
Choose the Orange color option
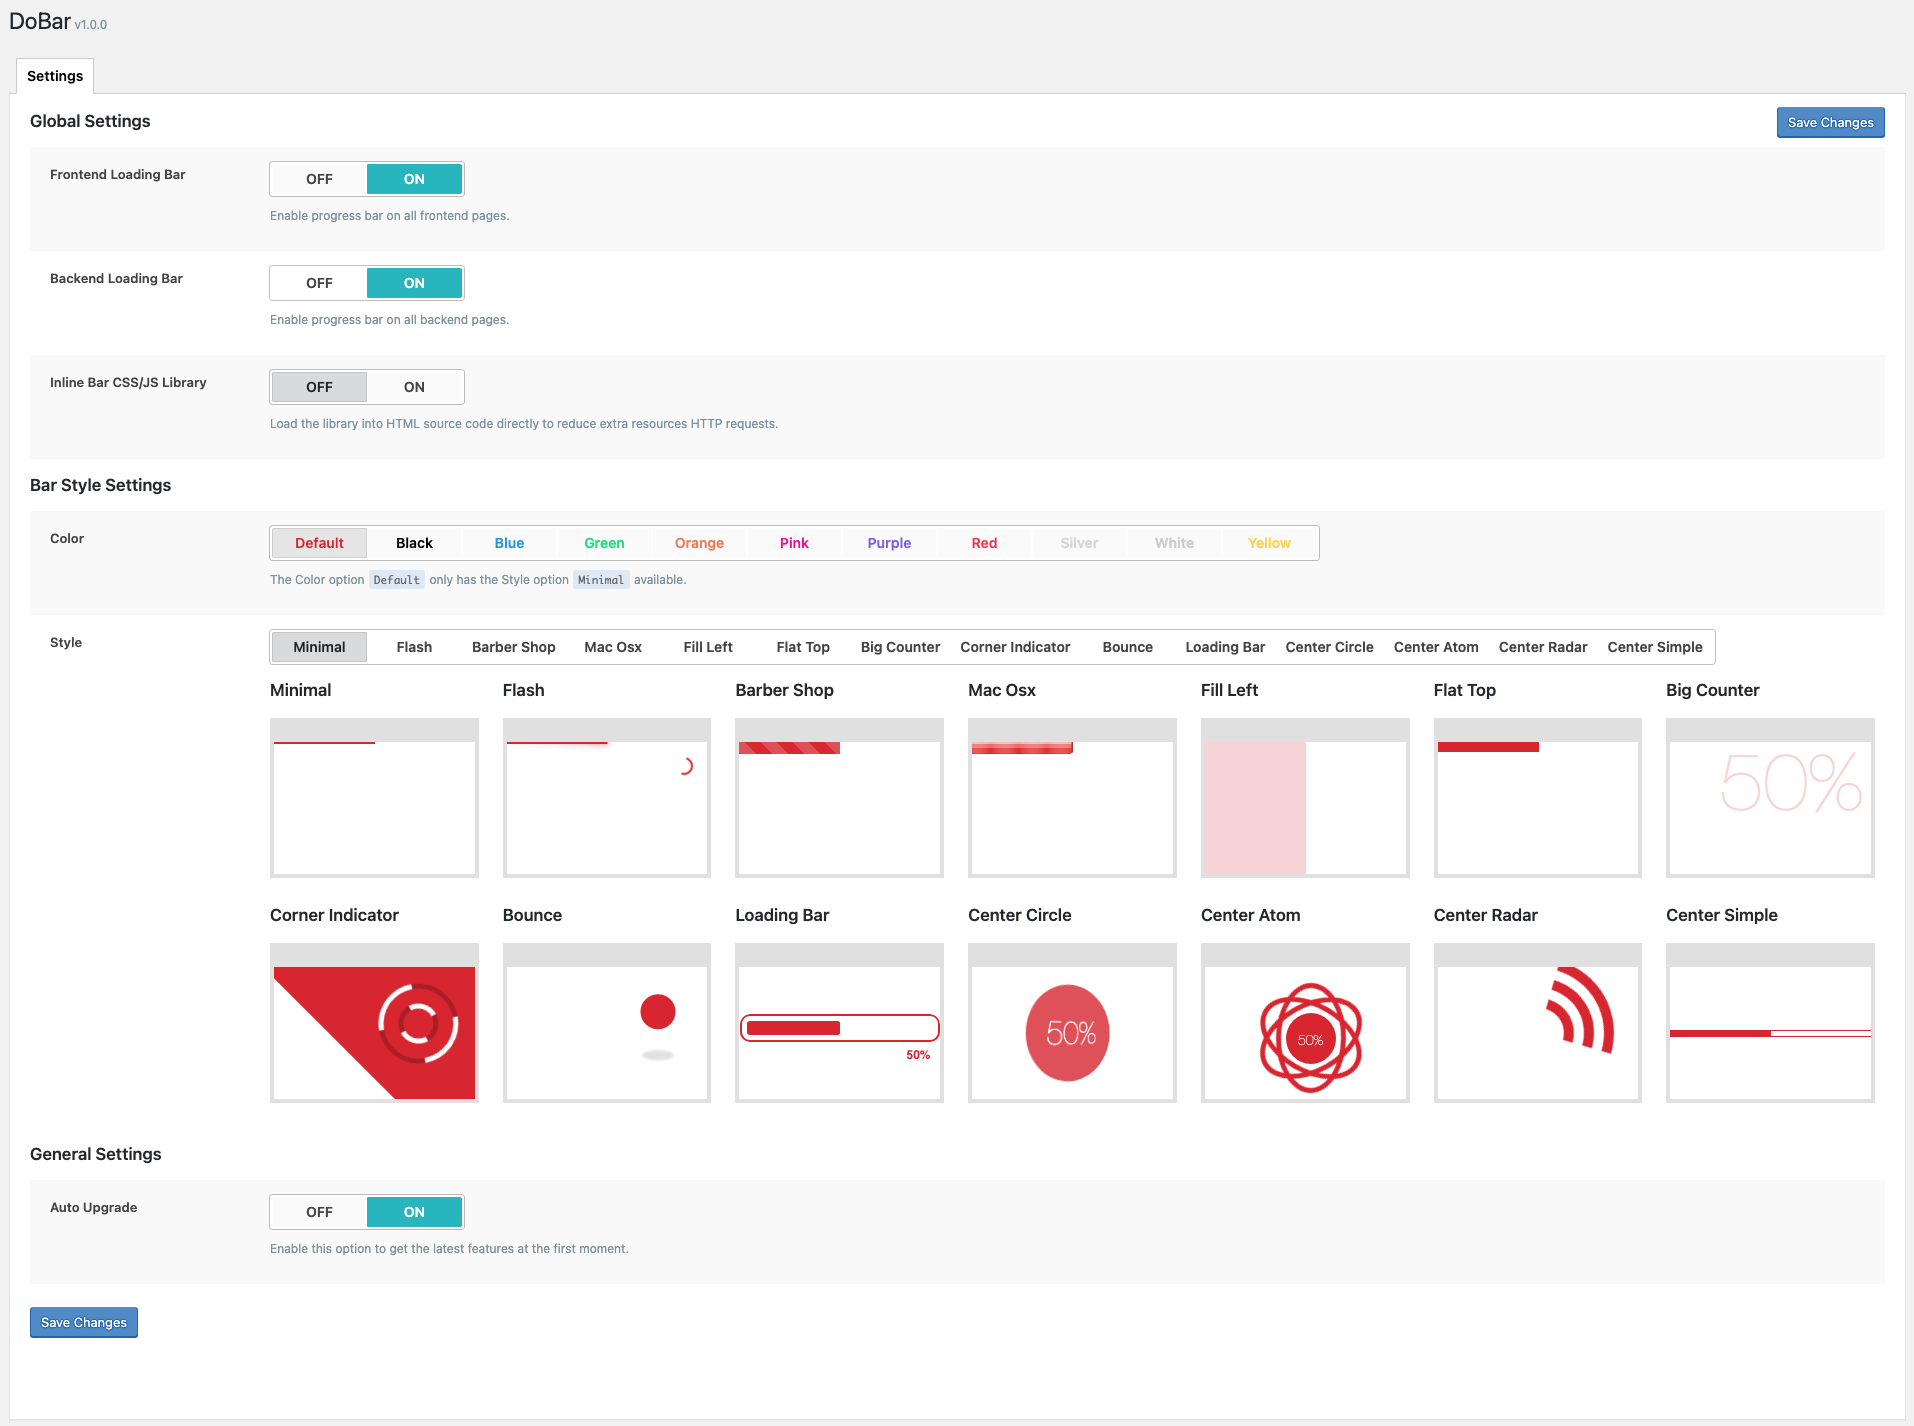tap(699, 543)
